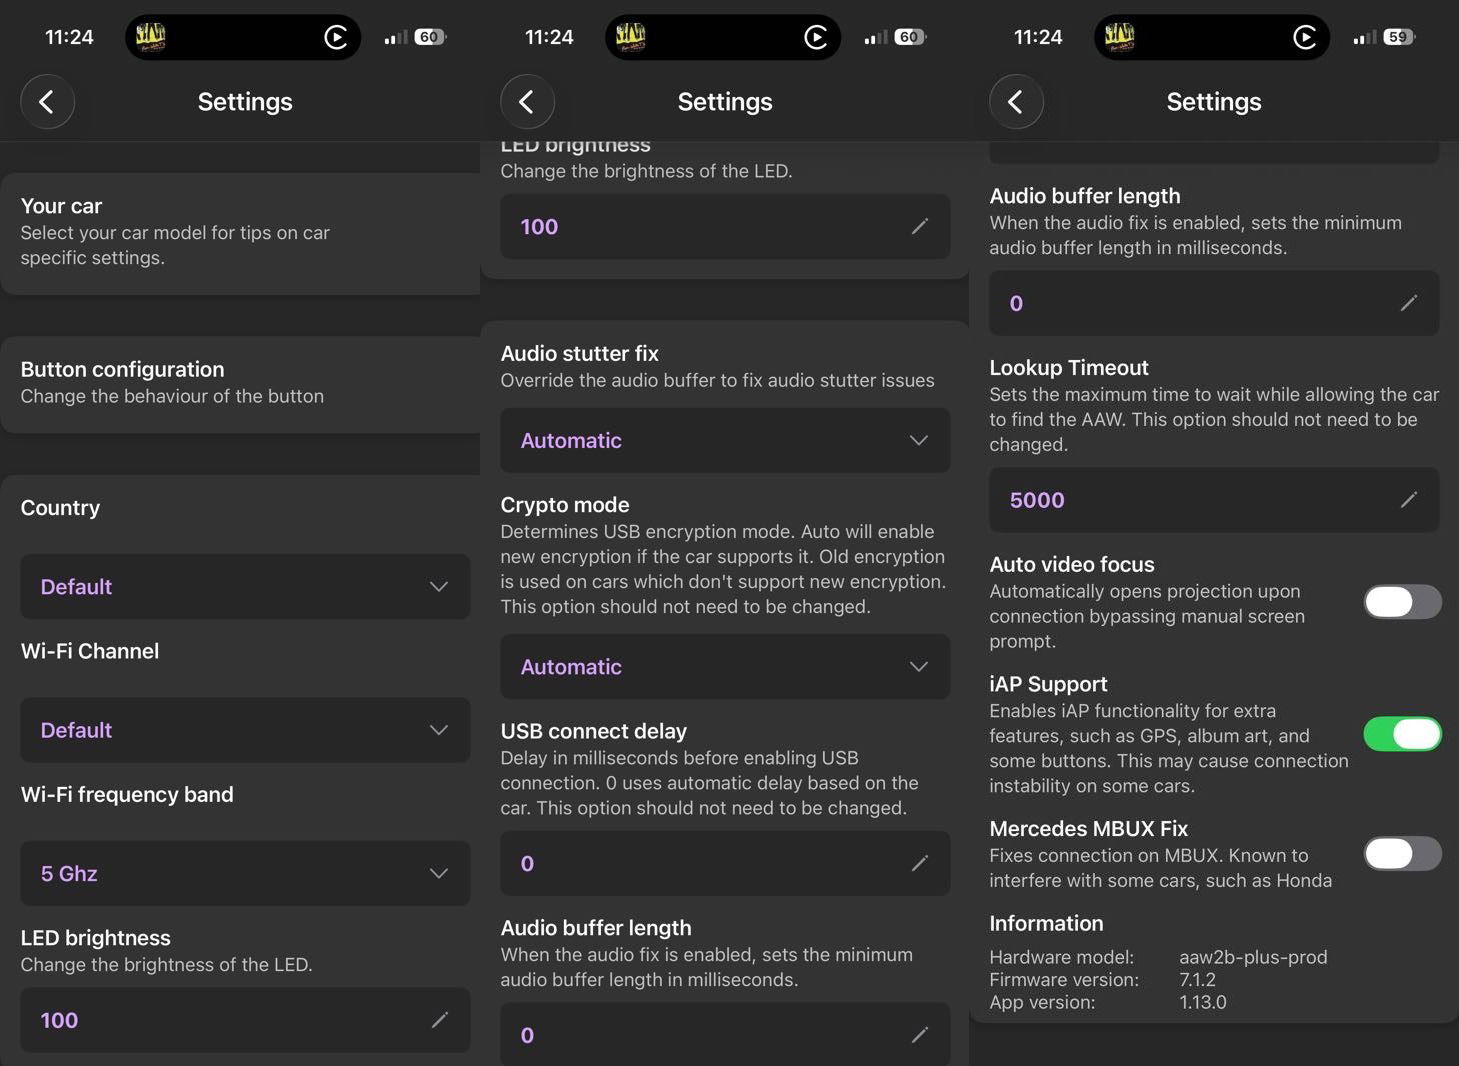Tap the back arrow on the rightmost Settings screen

(x=1016, y=102)
